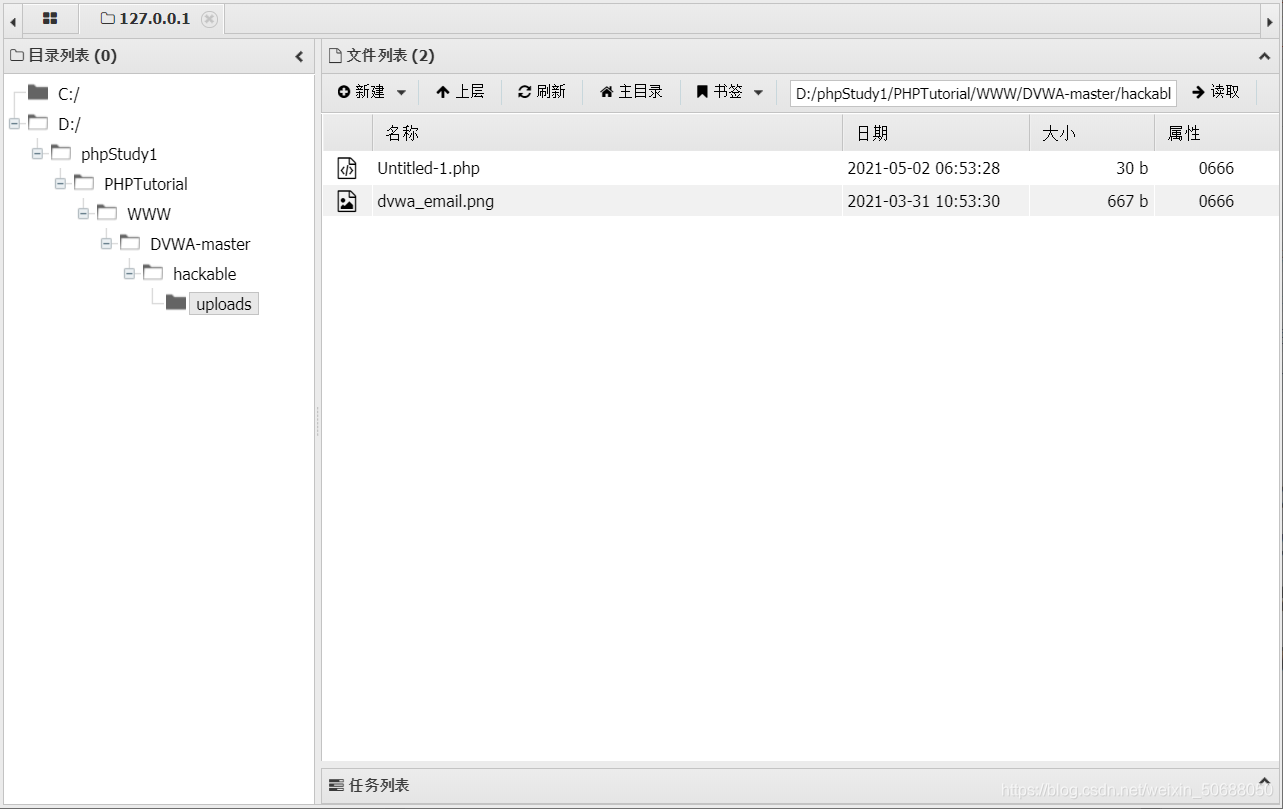Collapse the WWW tree node
Image resolution: width=1283 pixels, height=809 pixels.
tap(83, 214)
